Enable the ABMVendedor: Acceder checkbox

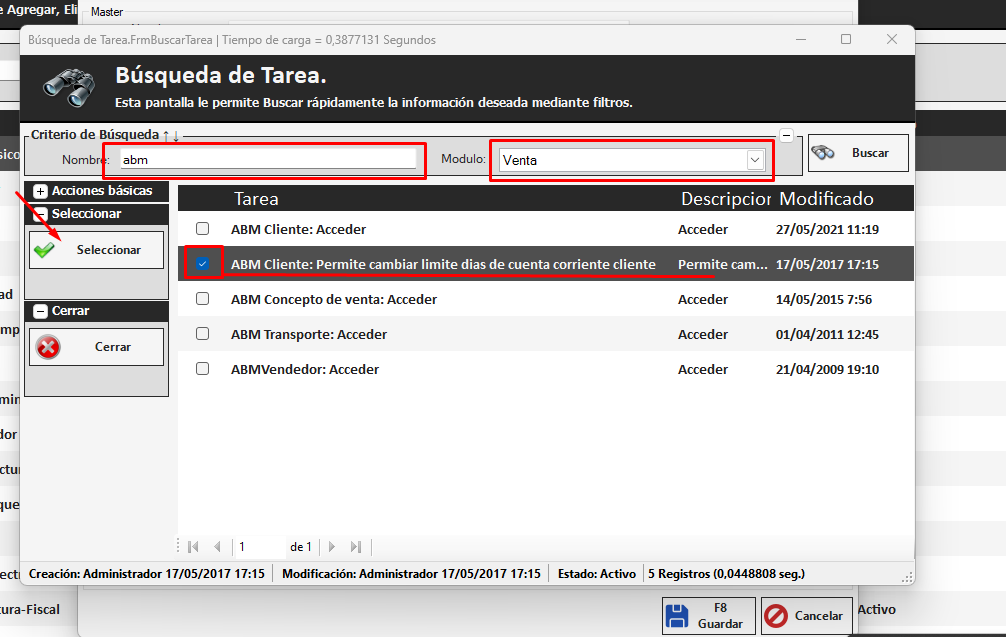[x=203, y=369]
